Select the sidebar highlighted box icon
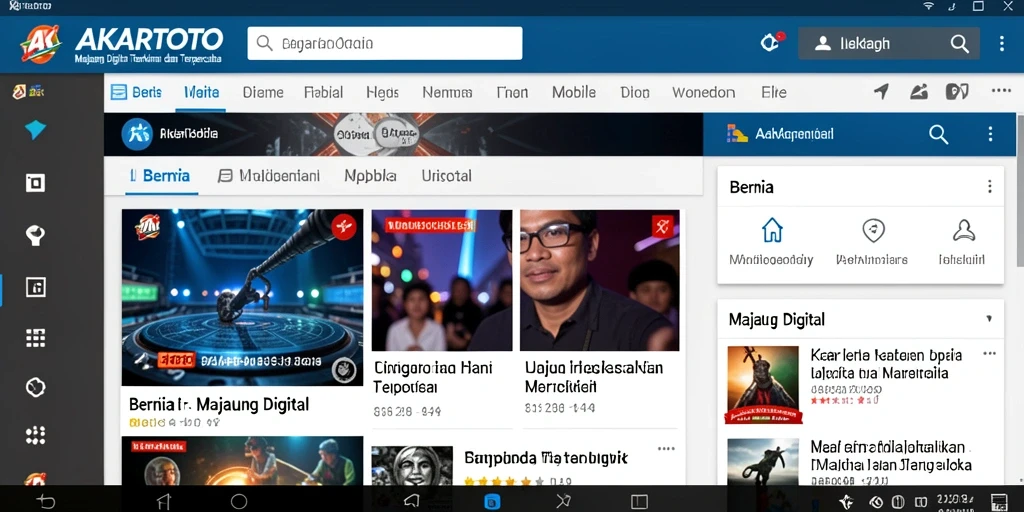Image resolution: width=1024 pixels, height=512 pixels. pos(35,287)
